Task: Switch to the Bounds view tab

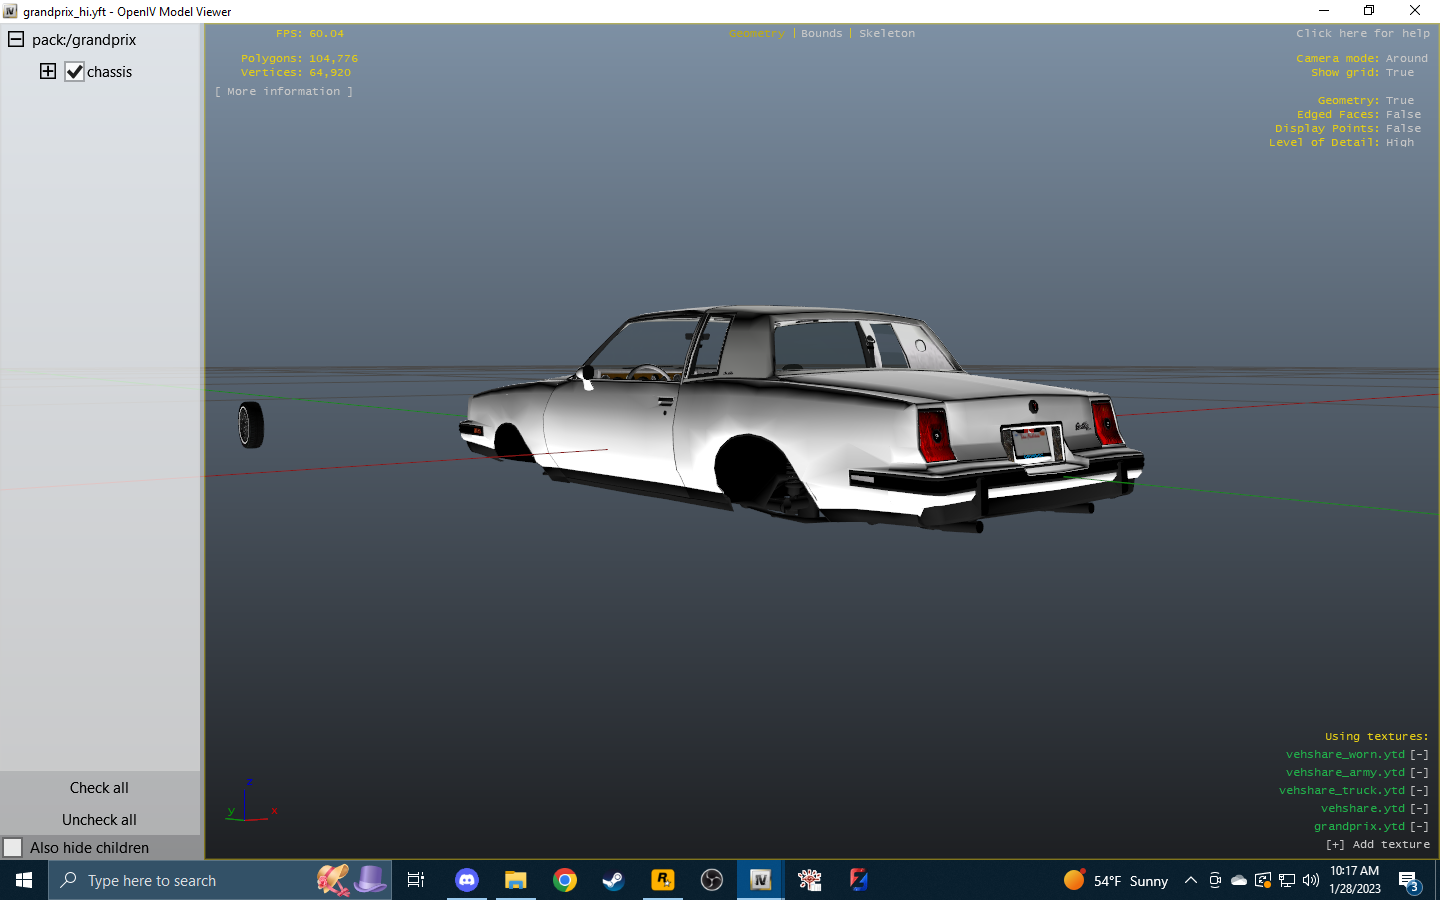Action: 821,34
